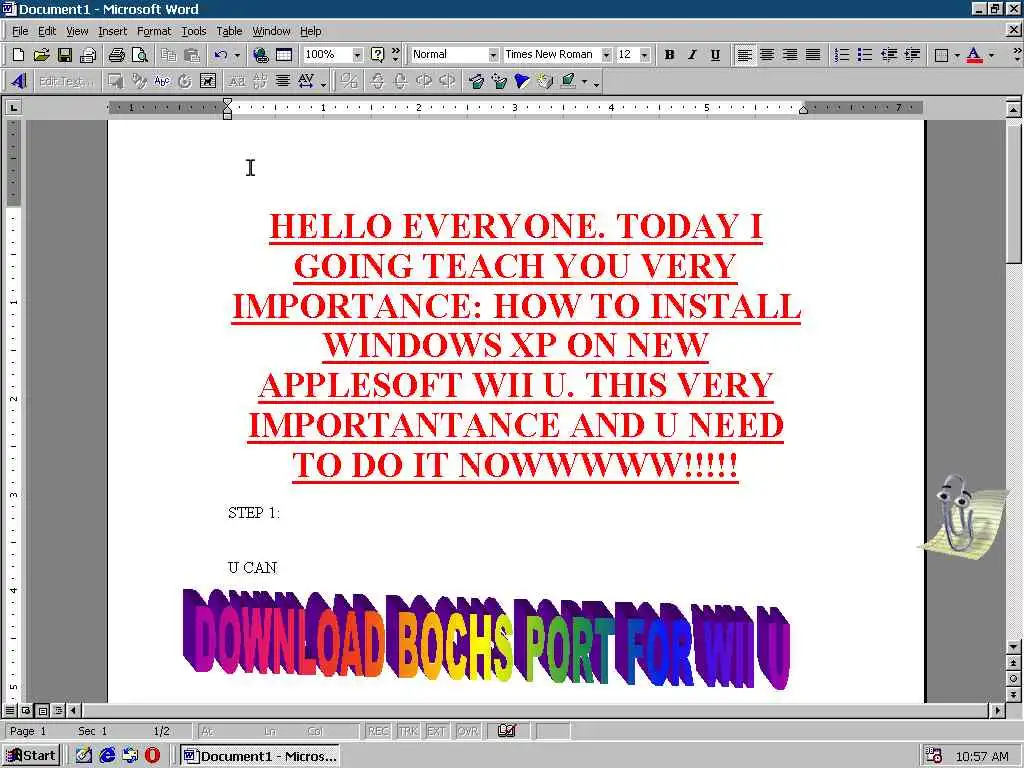The image size is (1024, 768).
Task: Toggle Italic formatting
Action: coord(692,55)
